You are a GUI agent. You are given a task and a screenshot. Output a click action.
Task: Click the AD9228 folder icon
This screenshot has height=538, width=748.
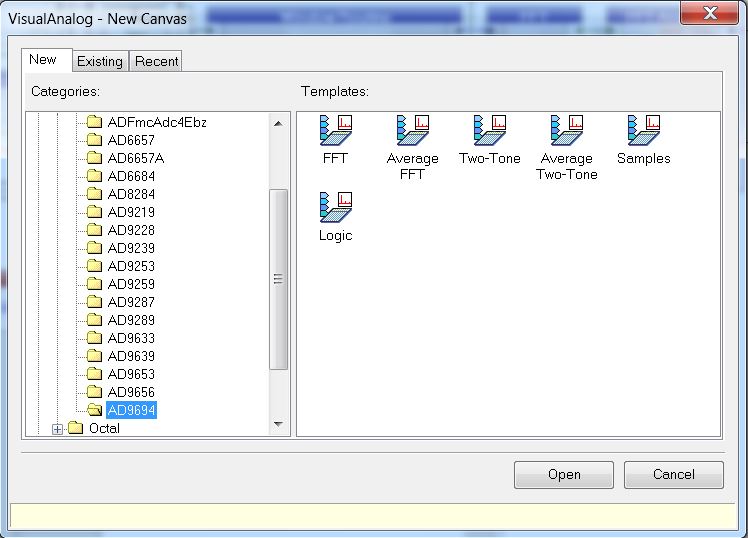click(x=94, y=230)
